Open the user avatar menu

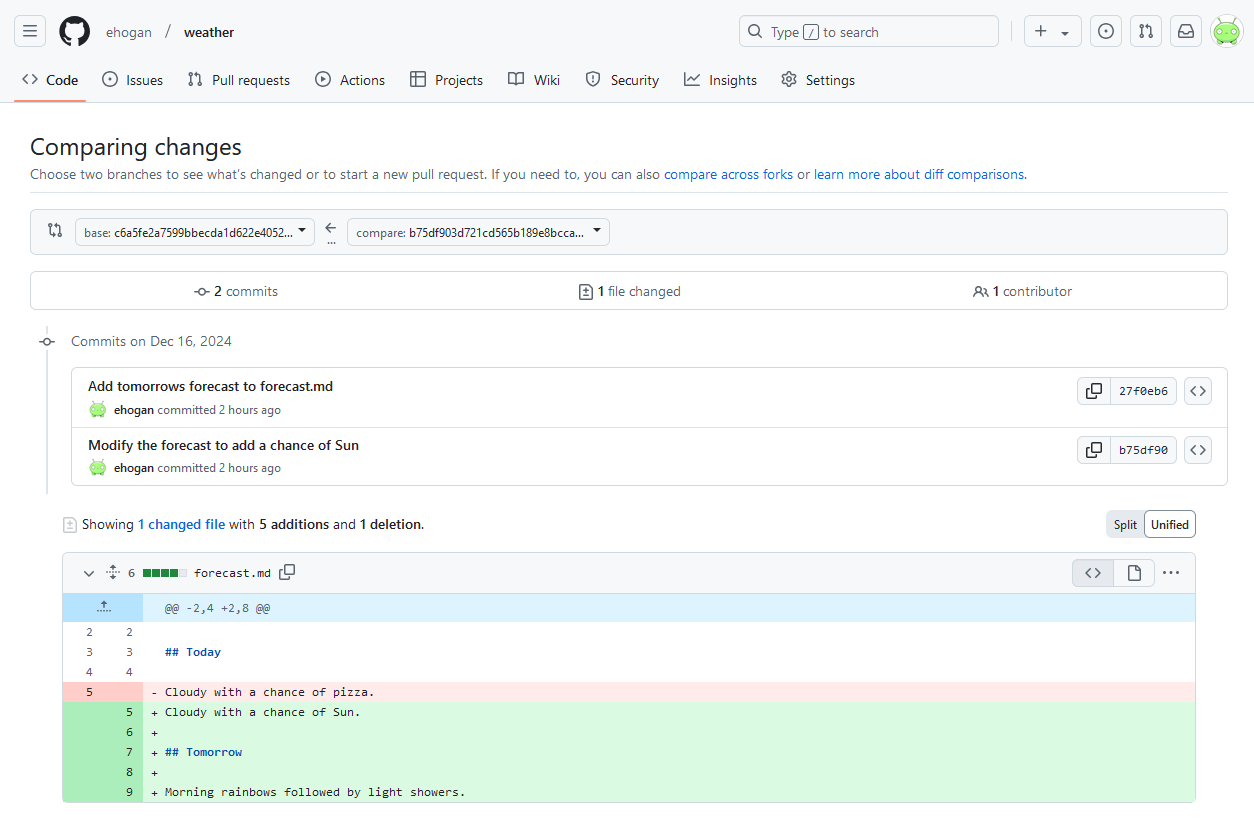click(x=1226, y=31)
